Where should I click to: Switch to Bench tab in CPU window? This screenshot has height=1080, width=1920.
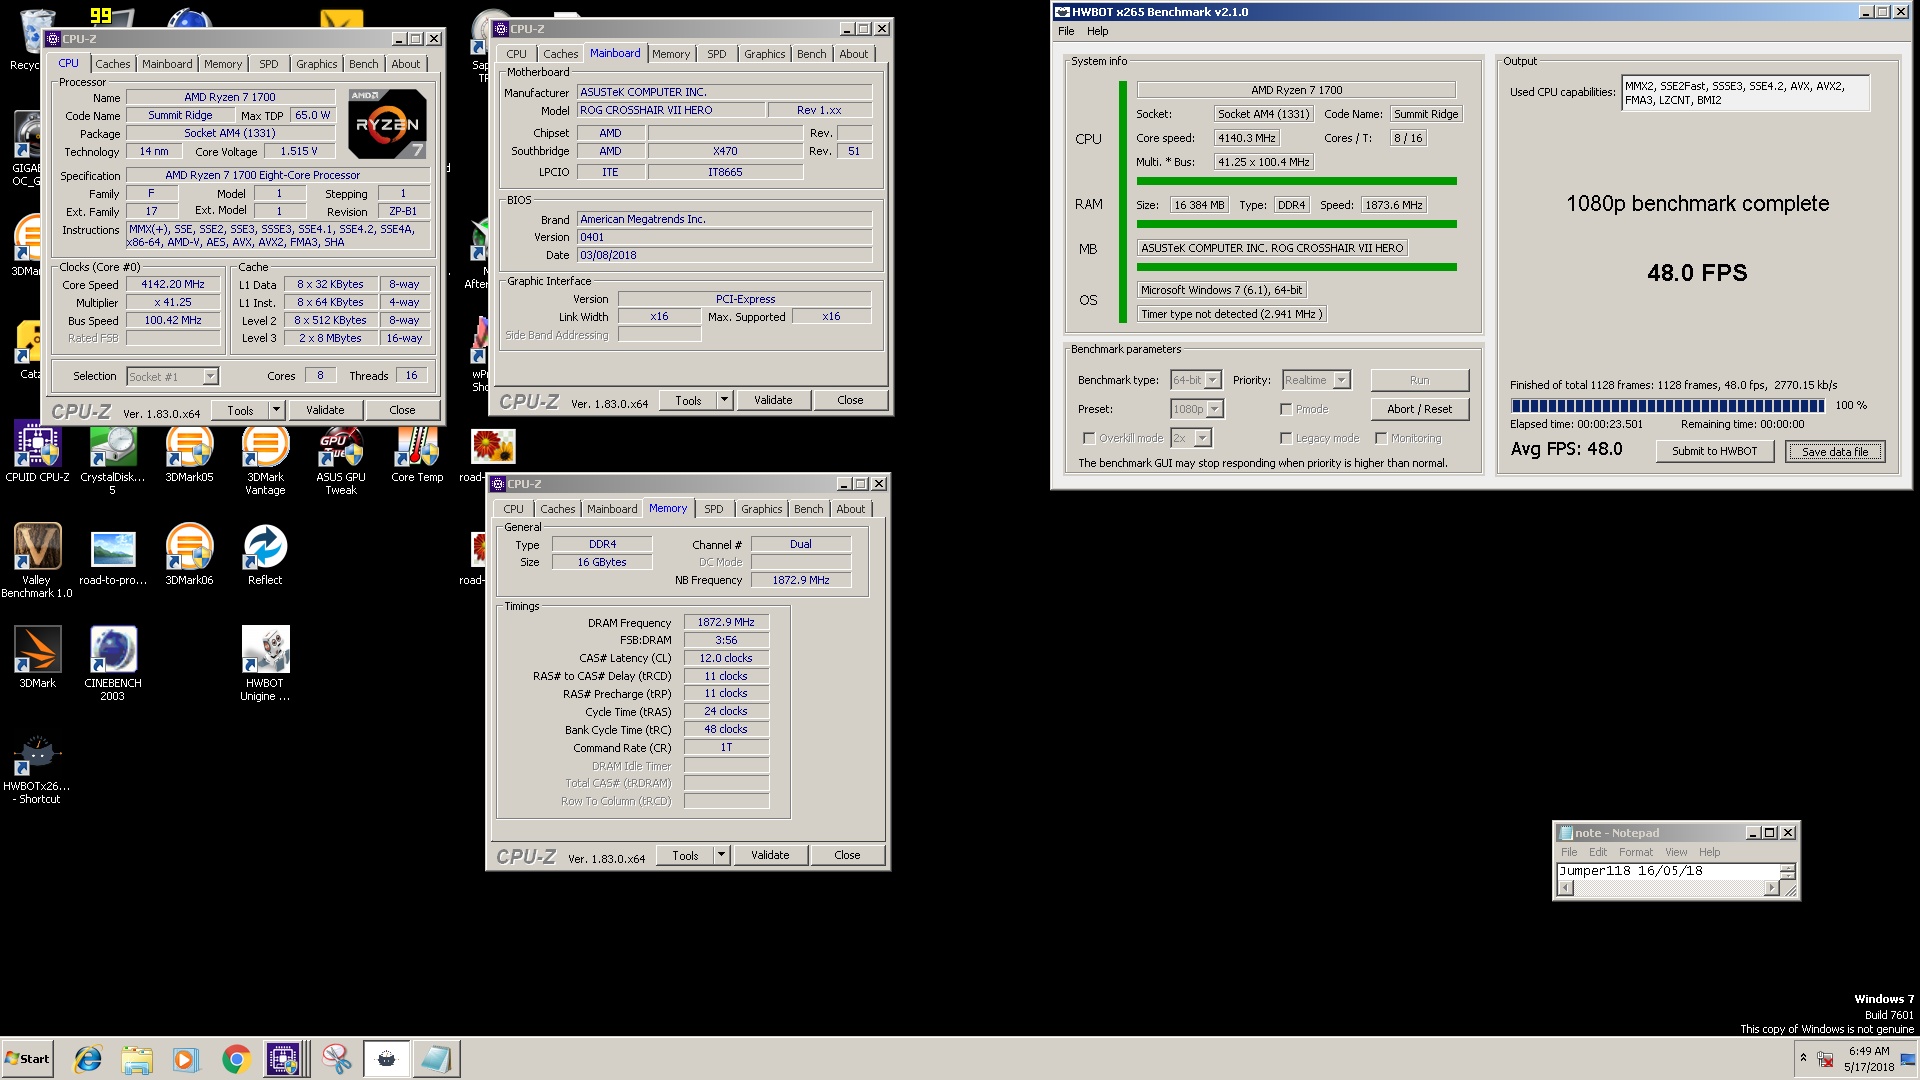[363, 64]
